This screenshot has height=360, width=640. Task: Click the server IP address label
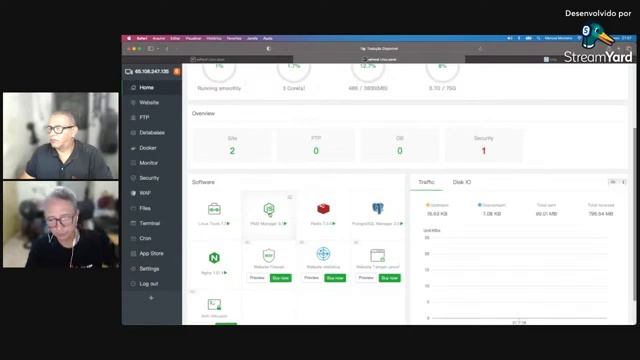tap(151, 71)
